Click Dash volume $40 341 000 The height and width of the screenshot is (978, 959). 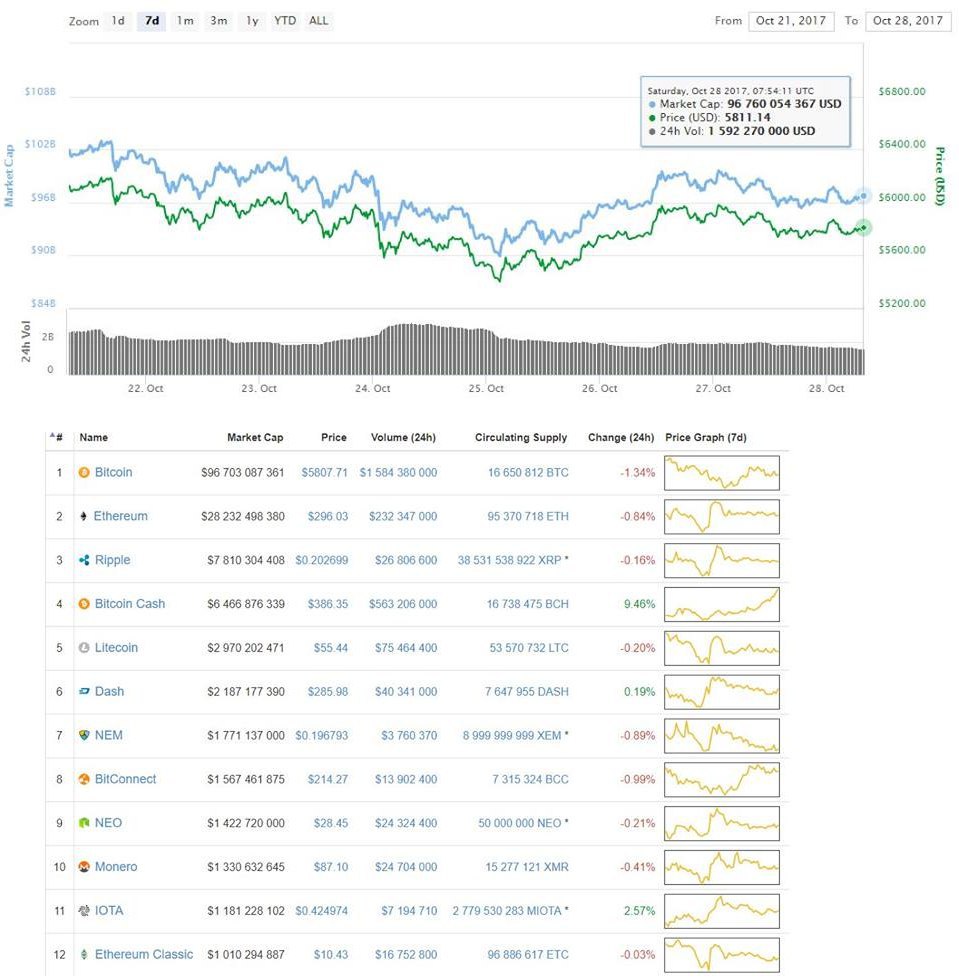point(406,692)
